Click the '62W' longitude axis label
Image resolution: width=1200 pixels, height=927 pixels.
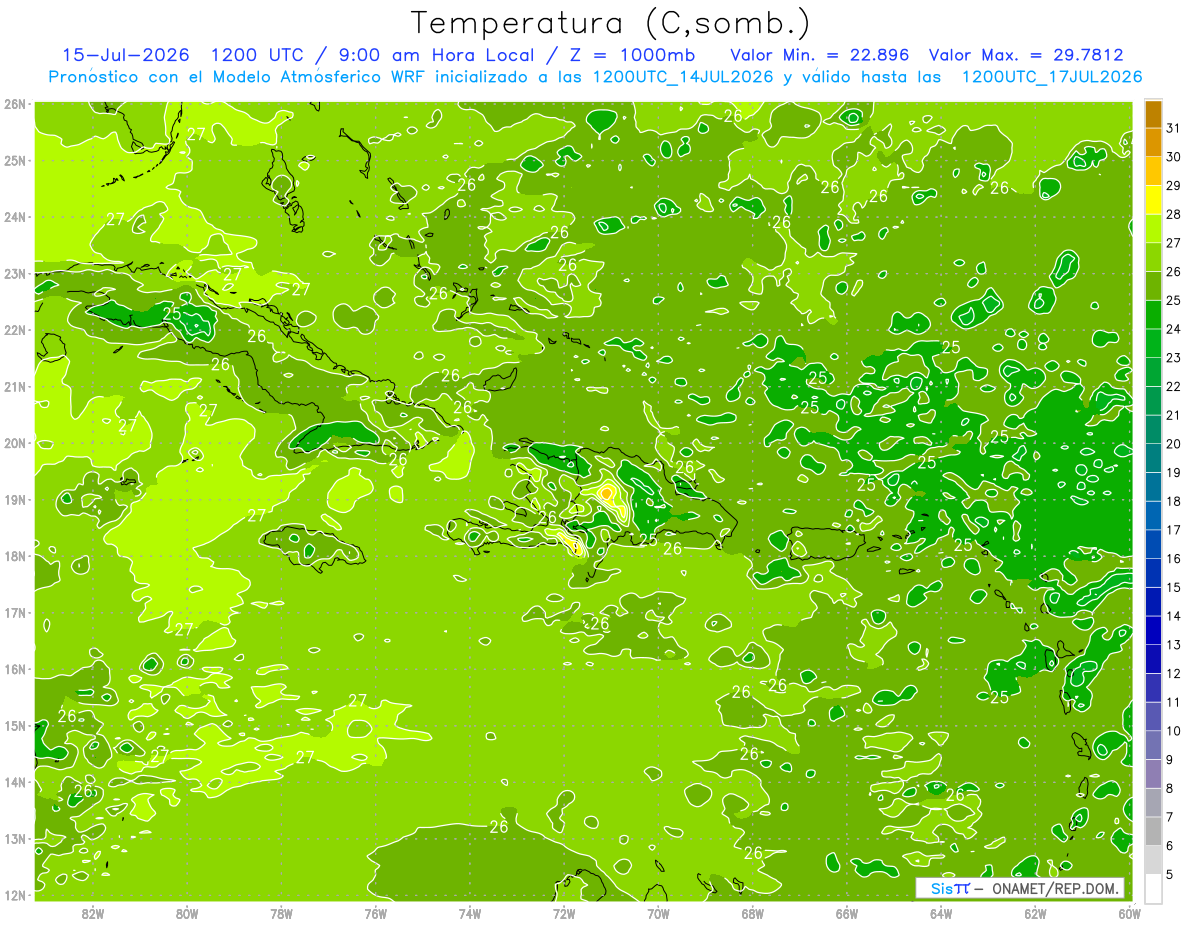[x=1035, y=913]
